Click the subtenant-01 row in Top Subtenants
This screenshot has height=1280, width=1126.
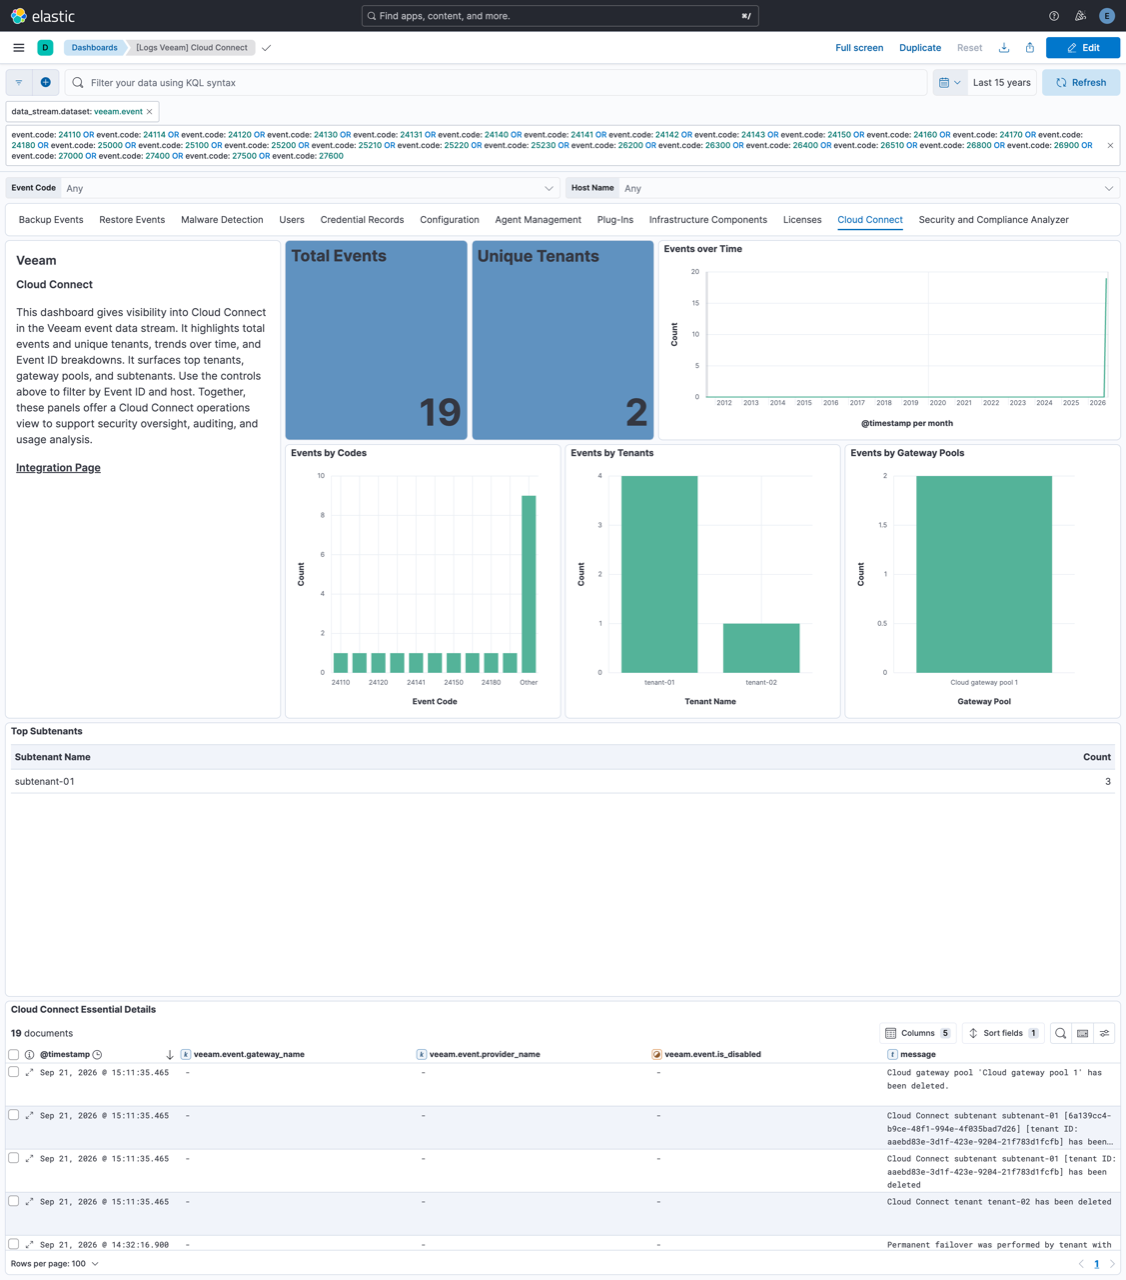[x=563, y=782]
